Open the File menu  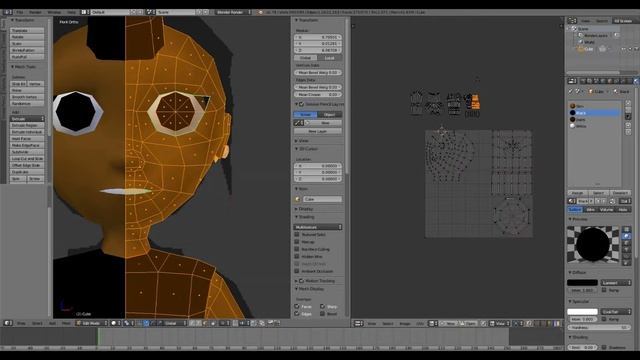click(x=20, y=12)
